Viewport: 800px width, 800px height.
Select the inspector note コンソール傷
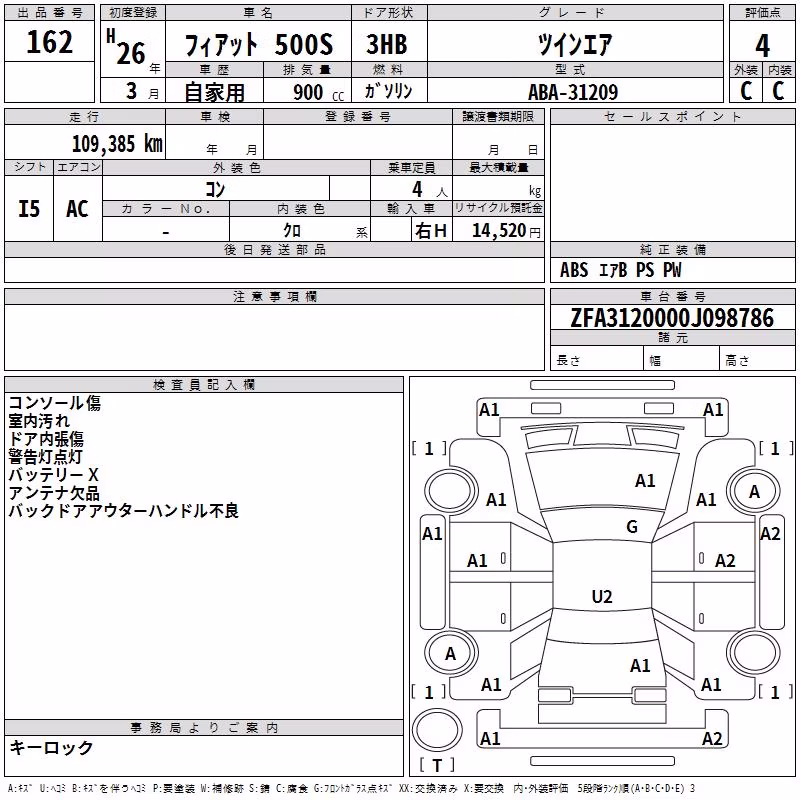point(55,403)
